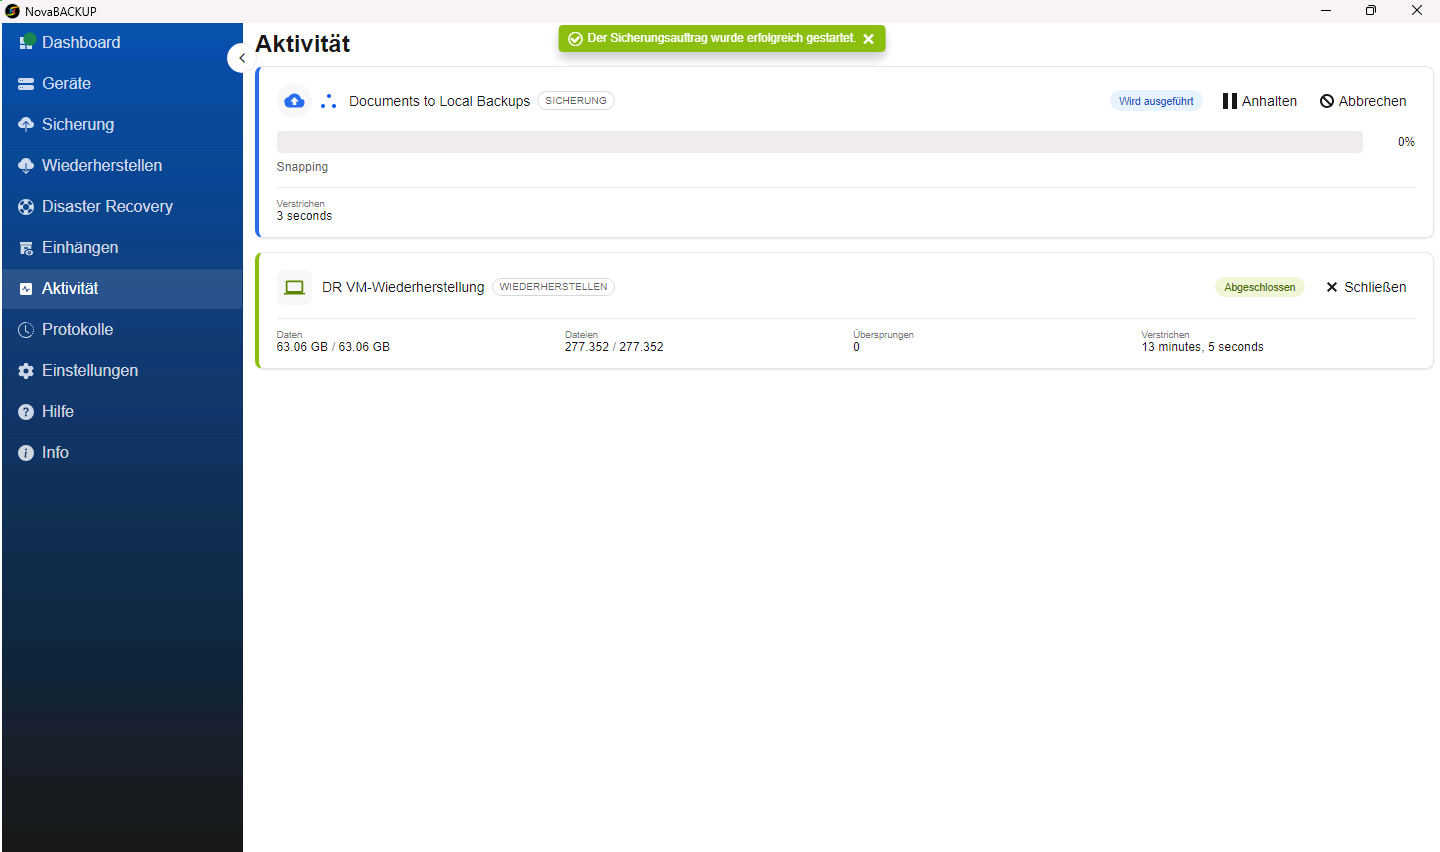
Task: Click the backup progress bar
Action: point(819,142)
